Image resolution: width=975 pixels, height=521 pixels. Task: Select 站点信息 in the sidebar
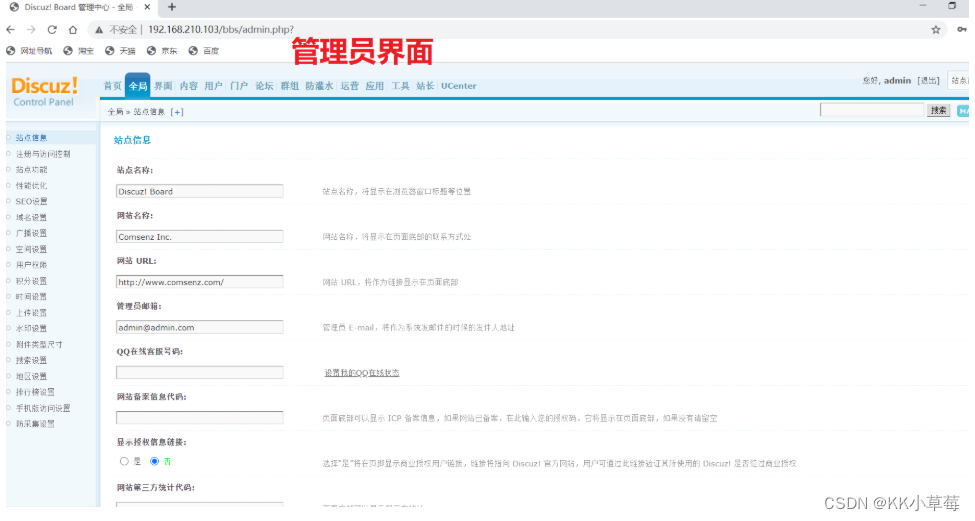pos(31,137)
